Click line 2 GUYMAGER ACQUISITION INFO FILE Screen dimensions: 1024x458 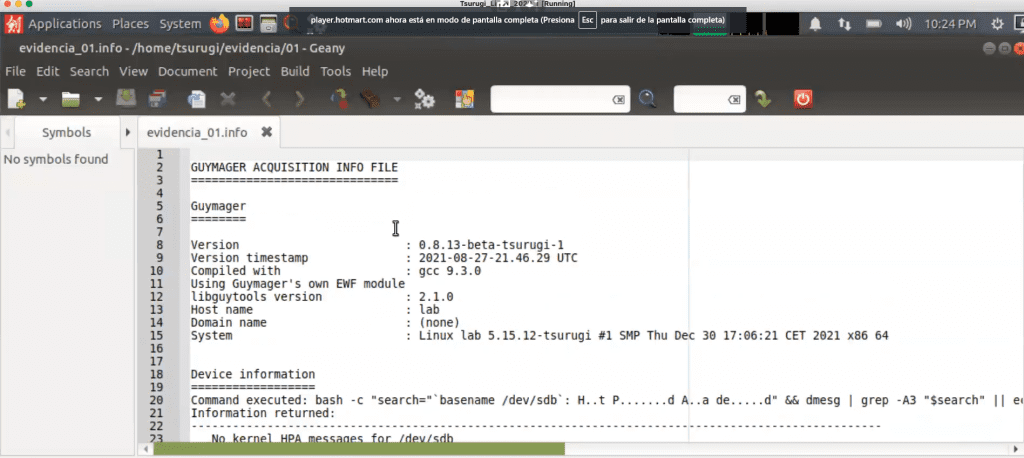[294, 167]
